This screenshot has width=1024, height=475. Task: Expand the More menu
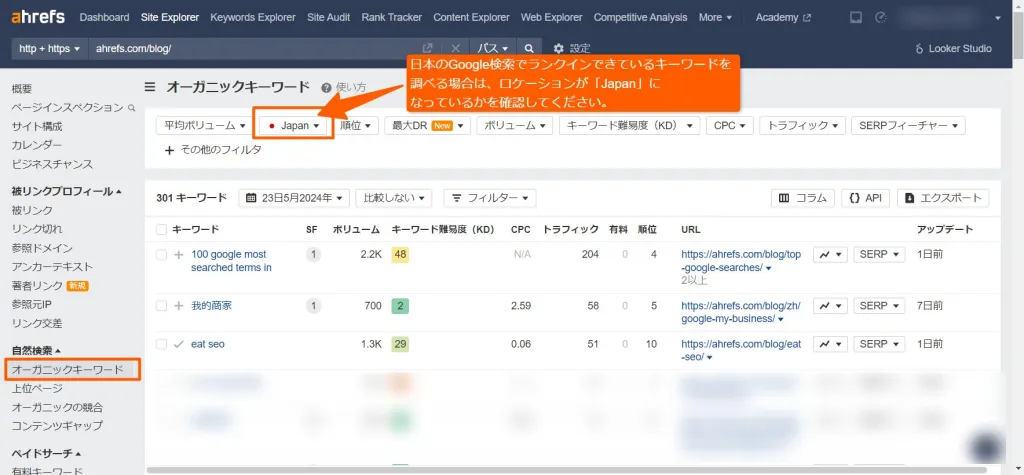tap(715, 18)
